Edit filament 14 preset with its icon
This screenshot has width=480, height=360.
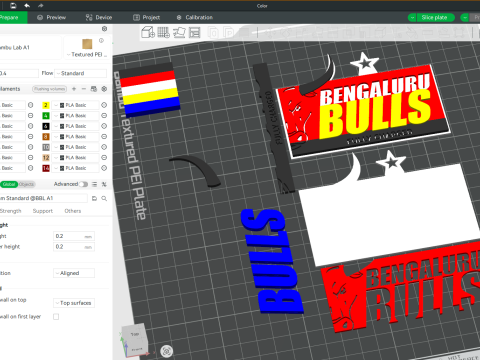click(104, 168)
